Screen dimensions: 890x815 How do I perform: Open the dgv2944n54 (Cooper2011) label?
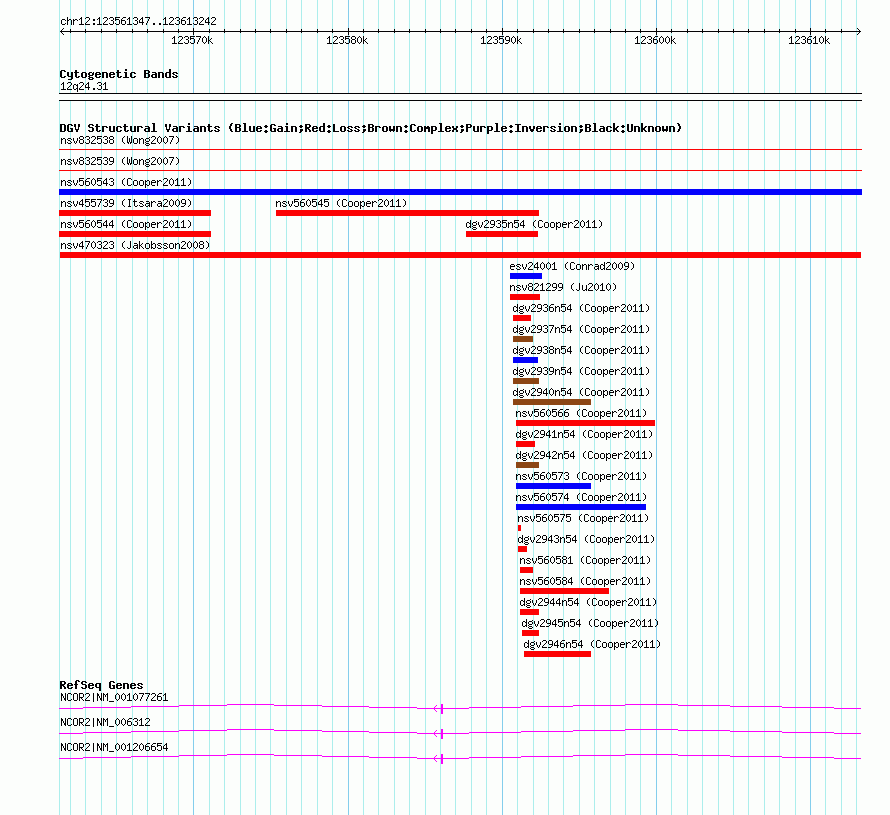tap(588, 602)
